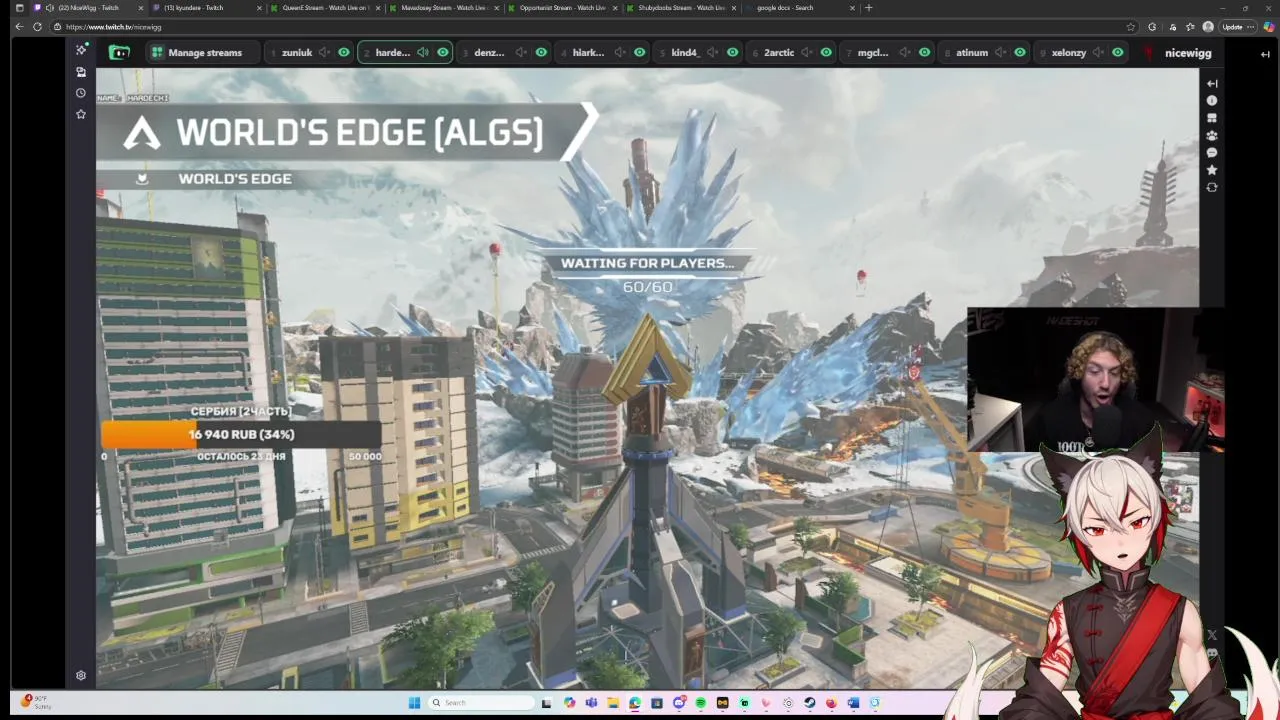Hide the zunluk stream with eye icon
Image resolution: width=1280 pixels, height=720 pixels.
click(x=344, y=52)
